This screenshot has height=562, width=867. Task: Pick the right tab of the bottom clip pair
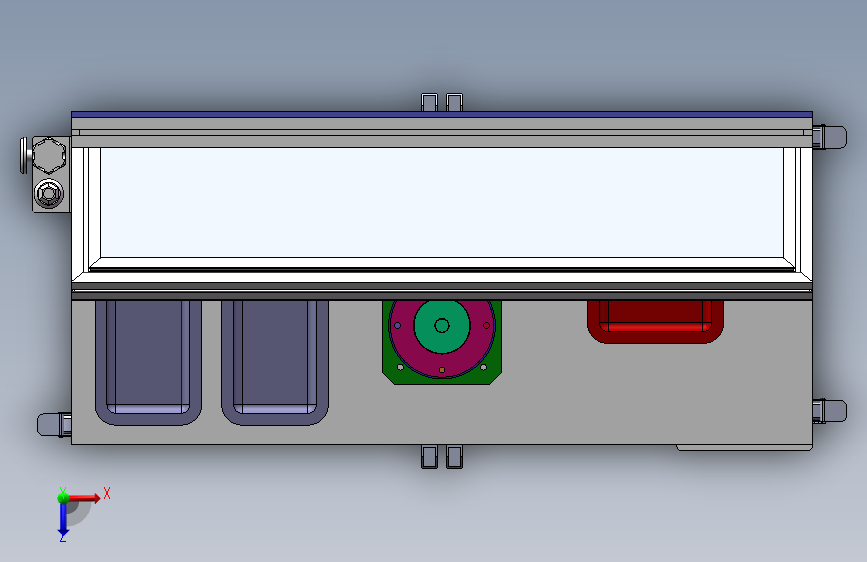click(x=454, y=457)
